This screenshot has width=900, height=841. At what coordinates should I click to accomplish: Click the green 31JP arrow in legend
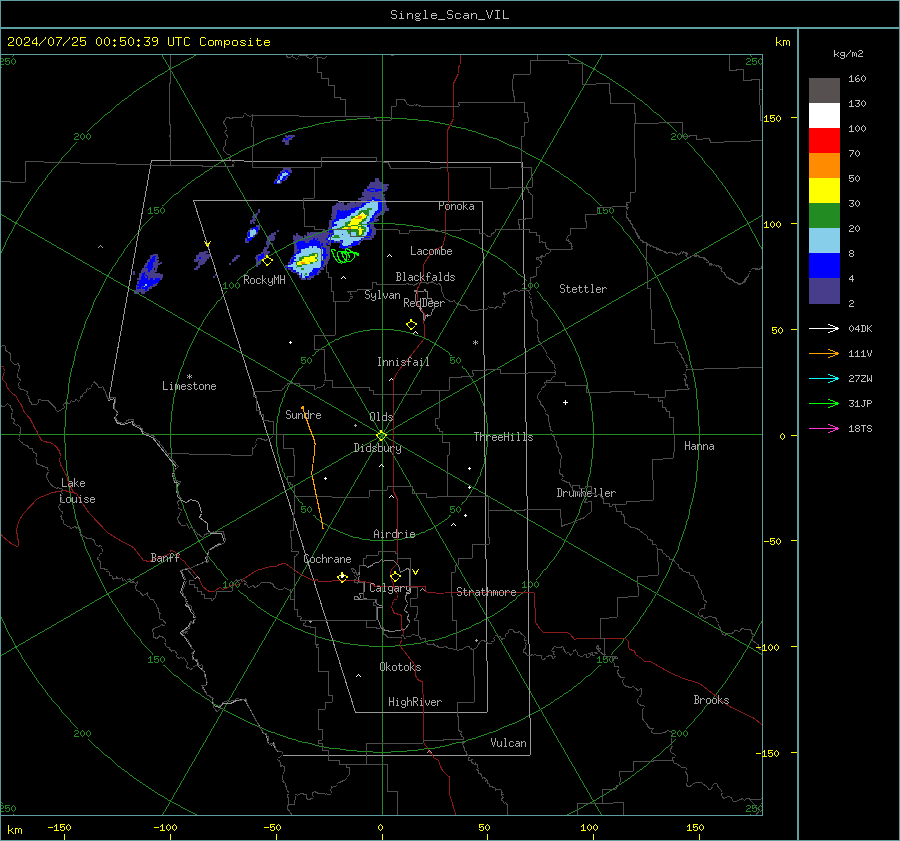824,404
